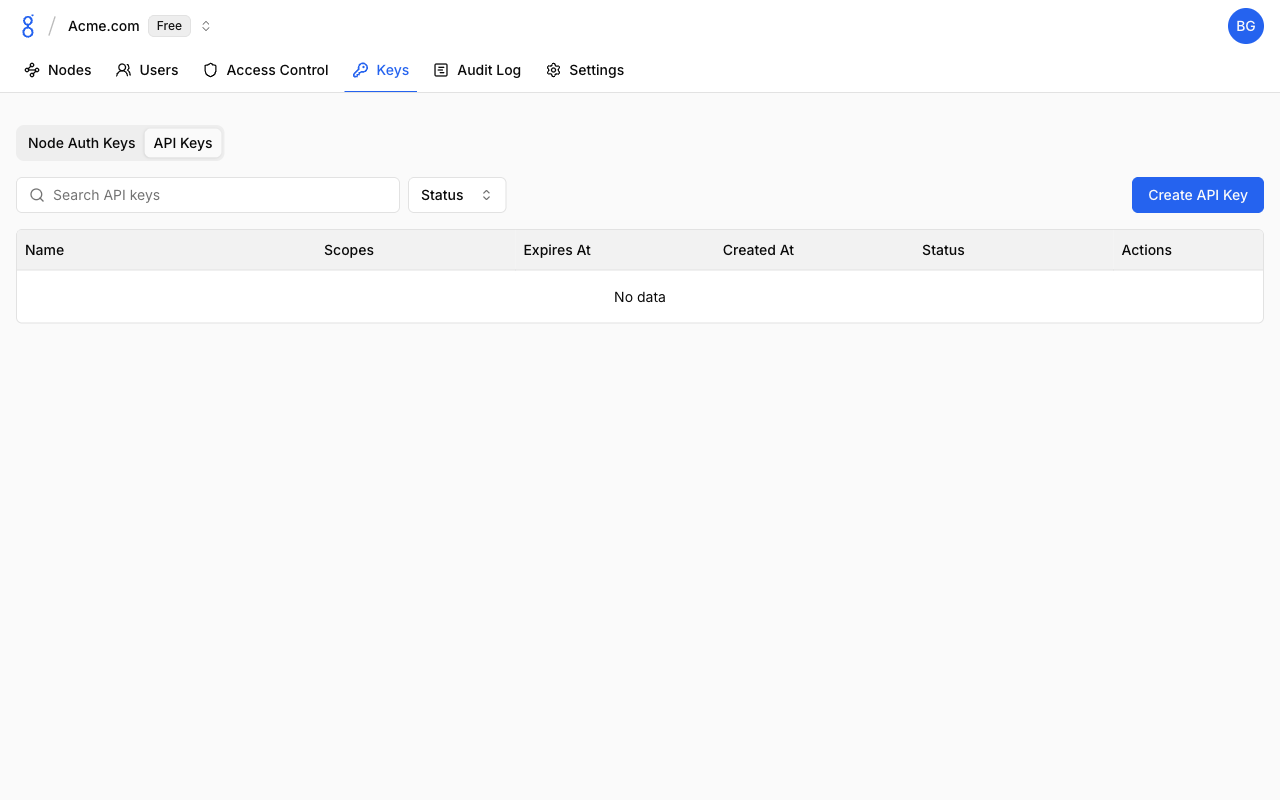Click the Free plan badge
The height and width of the screenshot is (800, 1280).
click(169, 26)
